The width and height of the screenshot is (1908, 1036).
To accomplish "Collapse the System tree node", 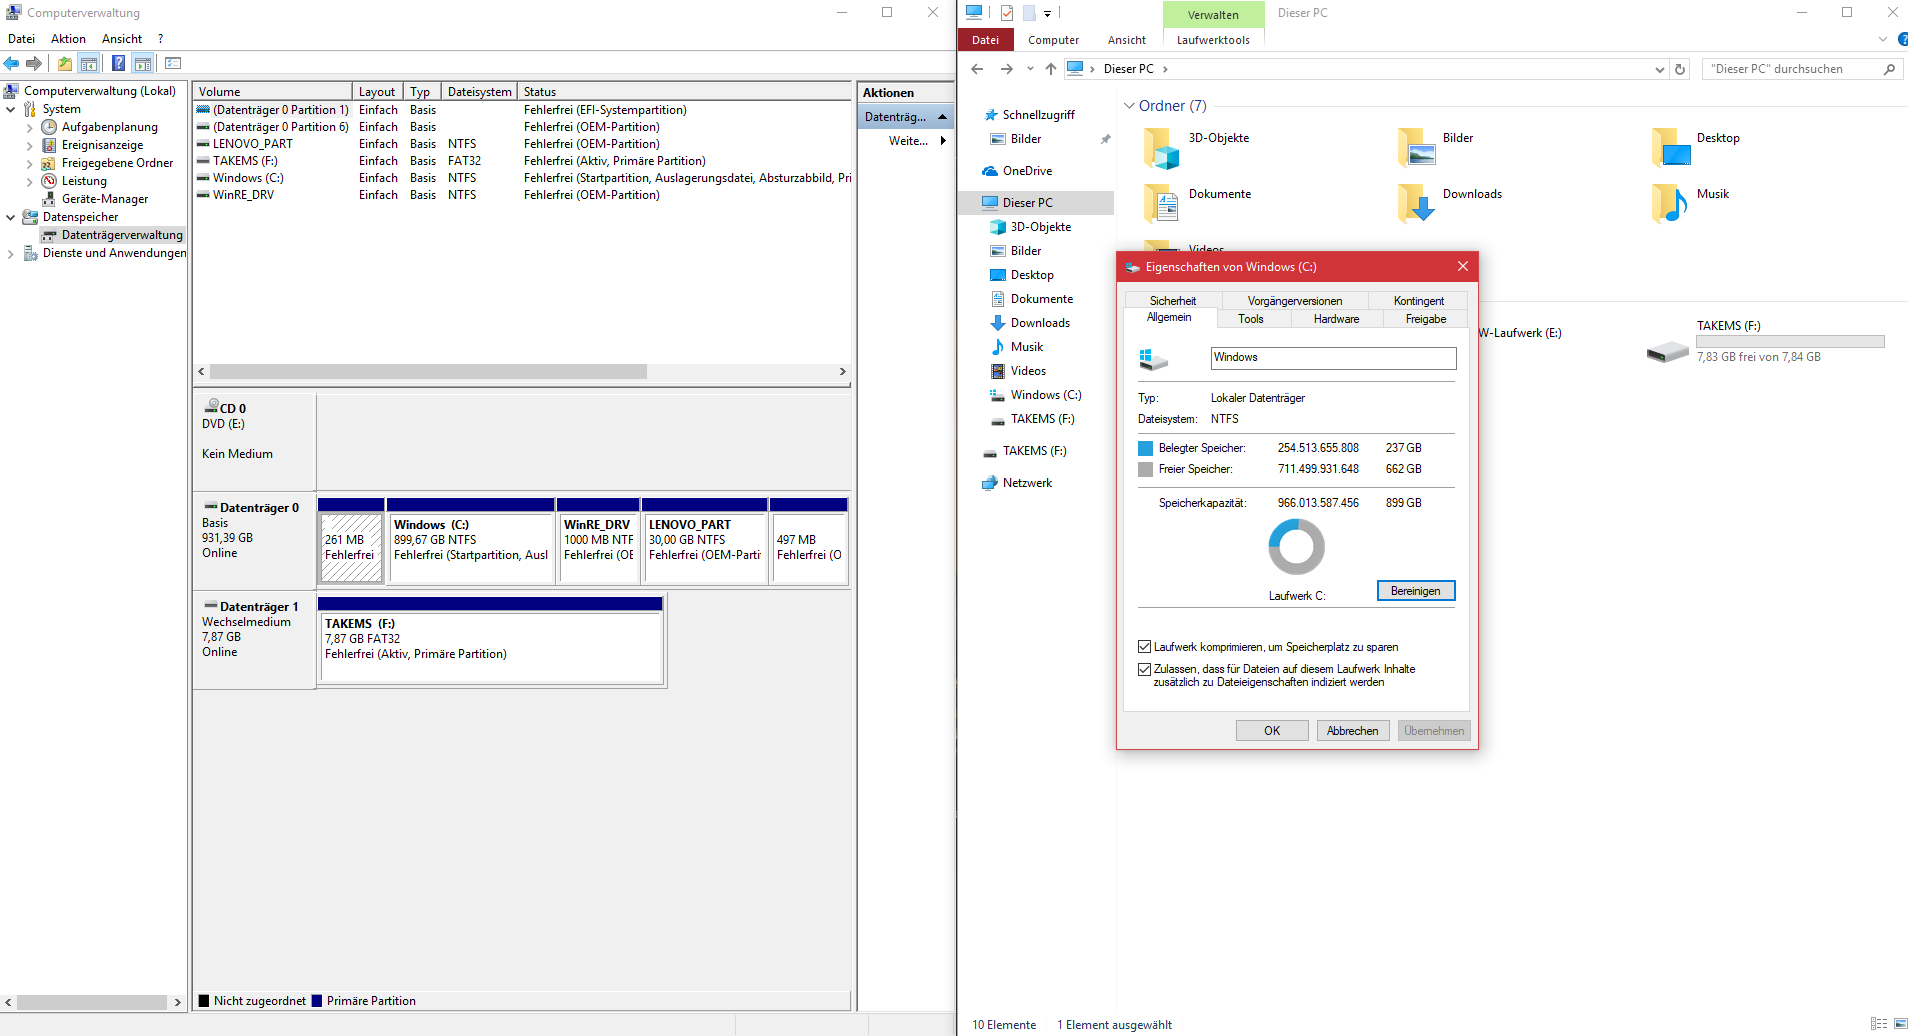I will (x=11, y=109).
